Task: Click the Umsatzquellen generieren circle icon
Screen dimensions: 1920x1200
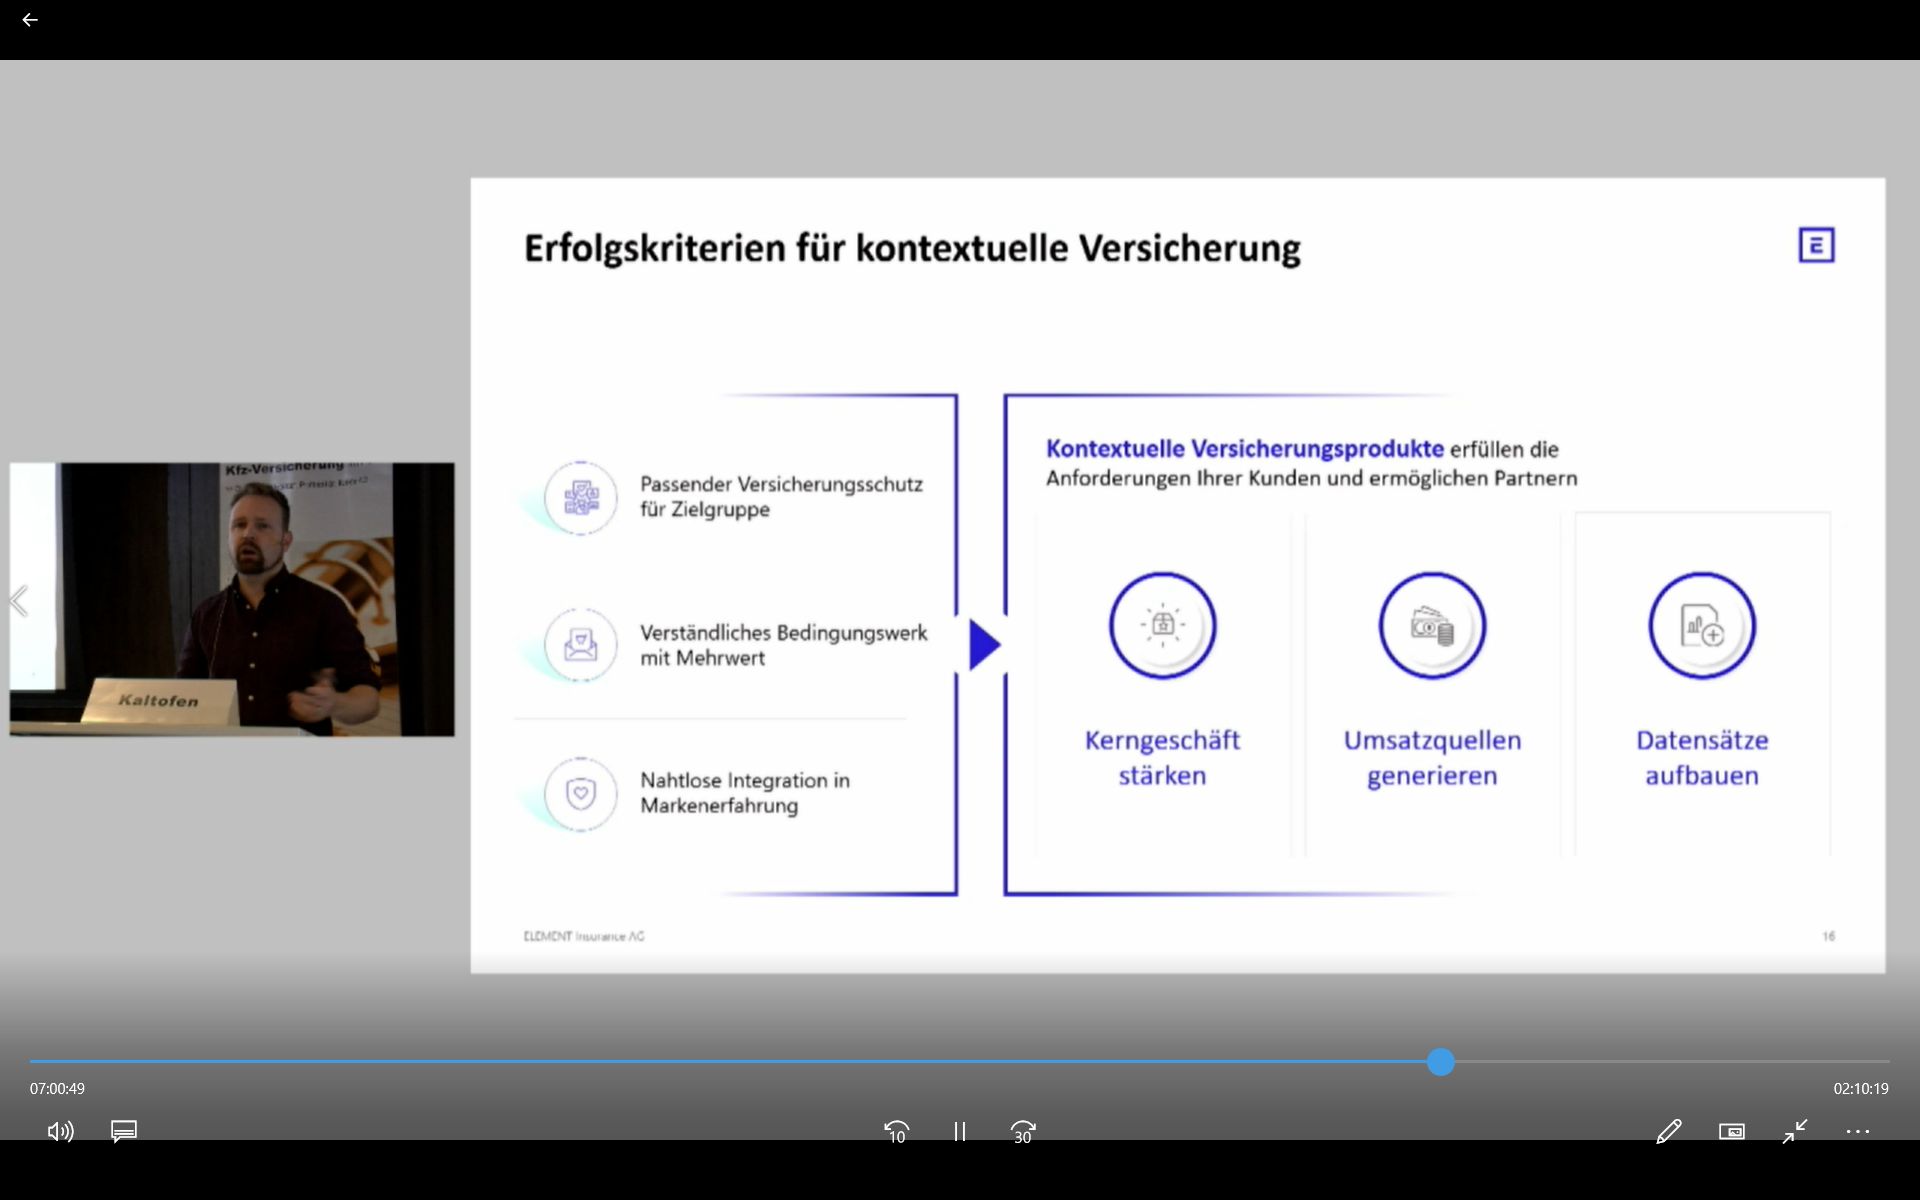Action: point(1432,626)
